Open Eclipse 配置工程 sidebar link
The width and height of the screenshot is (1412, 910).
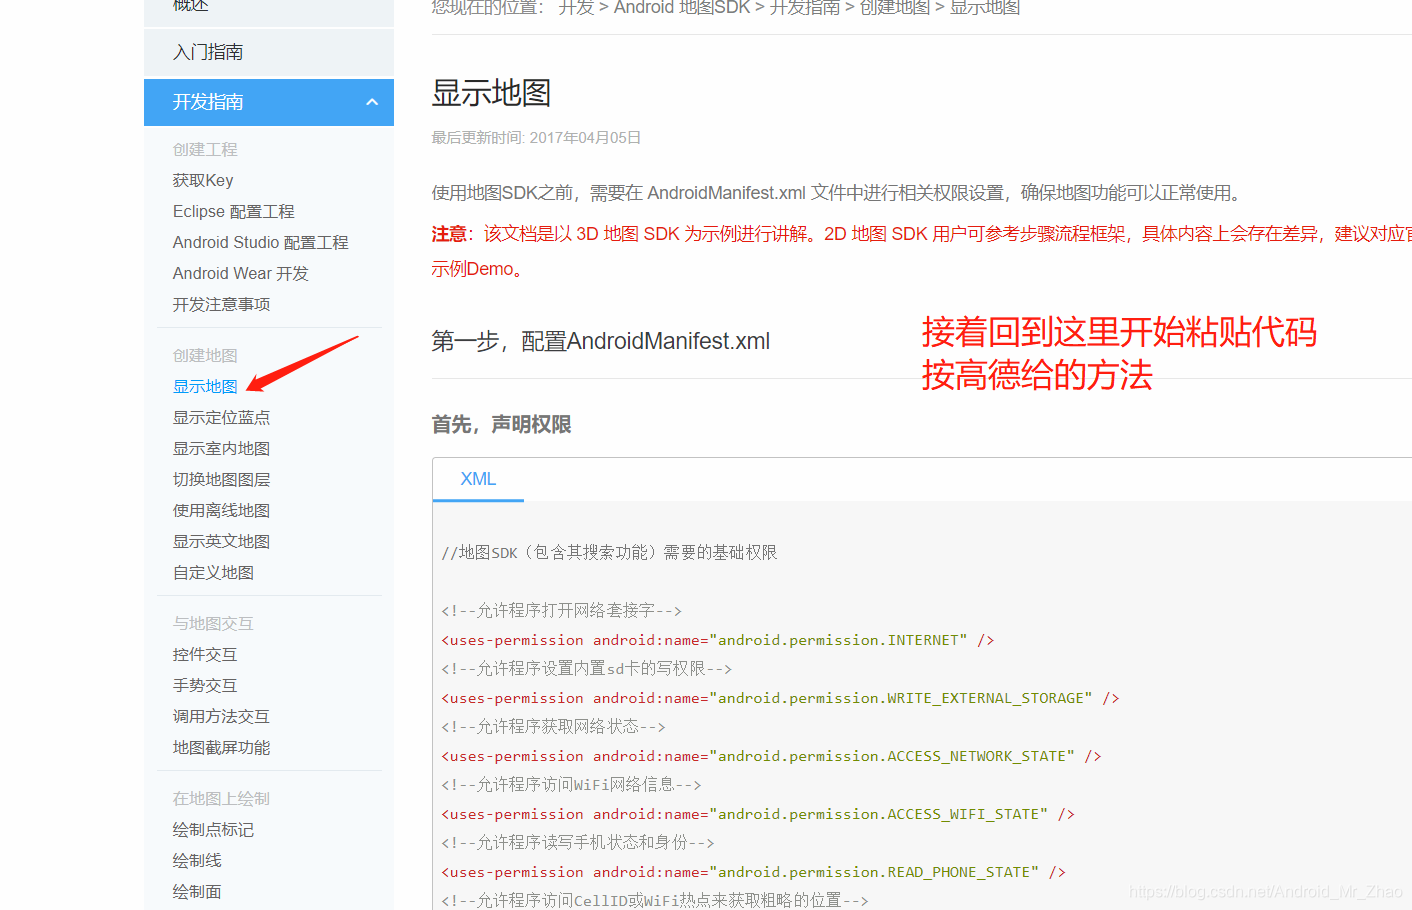click(233, 211)
